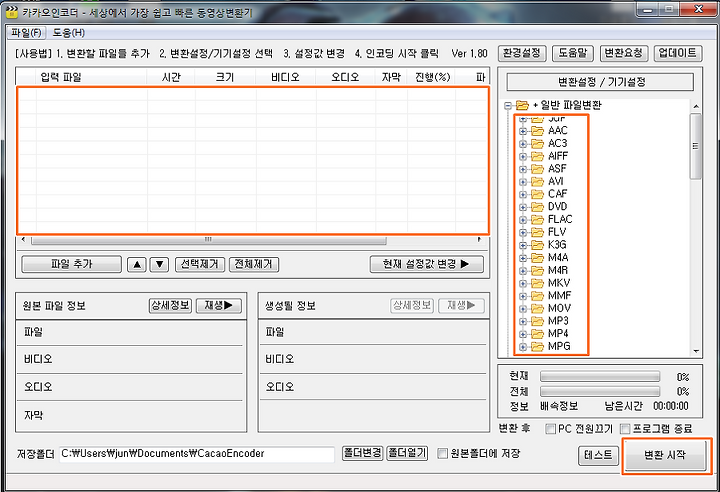Click the 일반 파일변환 root folder icon
This screenshot has height=492, width=720.
pyautogui.click(x=522, y=106)
